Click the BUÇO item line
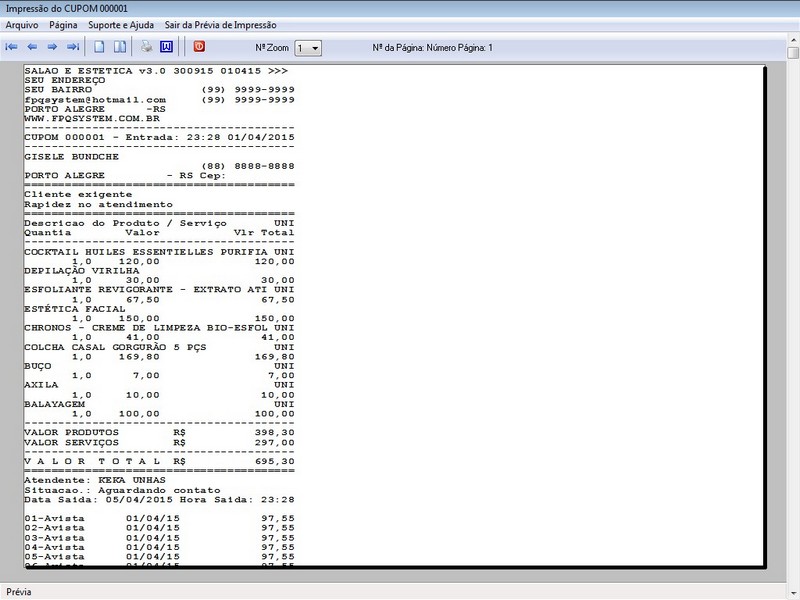Image resolution: width=800 pixels, height=600 pixels. pyautogui.click(x=159, y=366)
